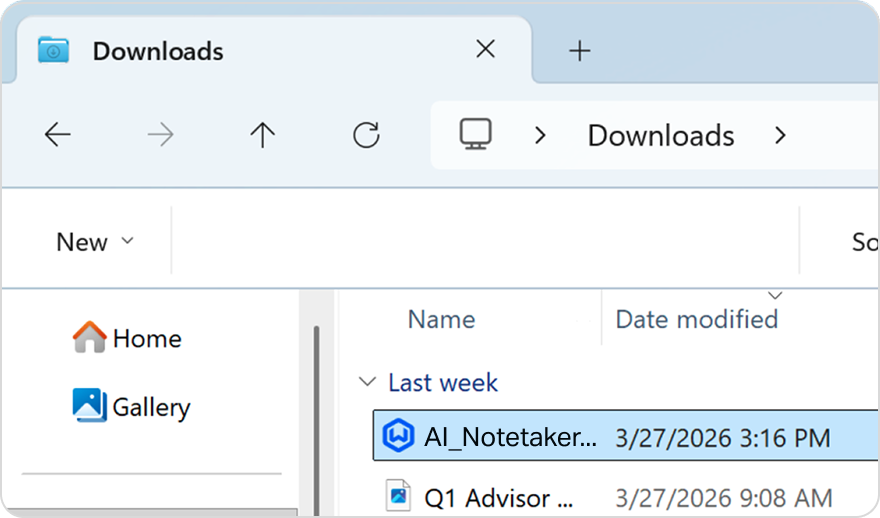
Task: Click Downloads breadcrumb in address bar
Action: click(661, 136)
